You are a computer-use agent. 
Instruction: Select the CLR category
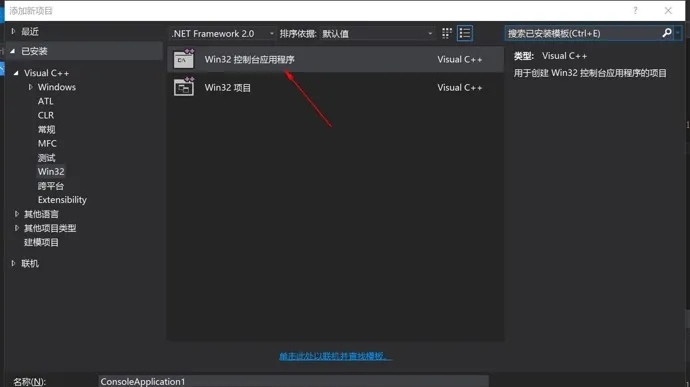click(46, 115)
